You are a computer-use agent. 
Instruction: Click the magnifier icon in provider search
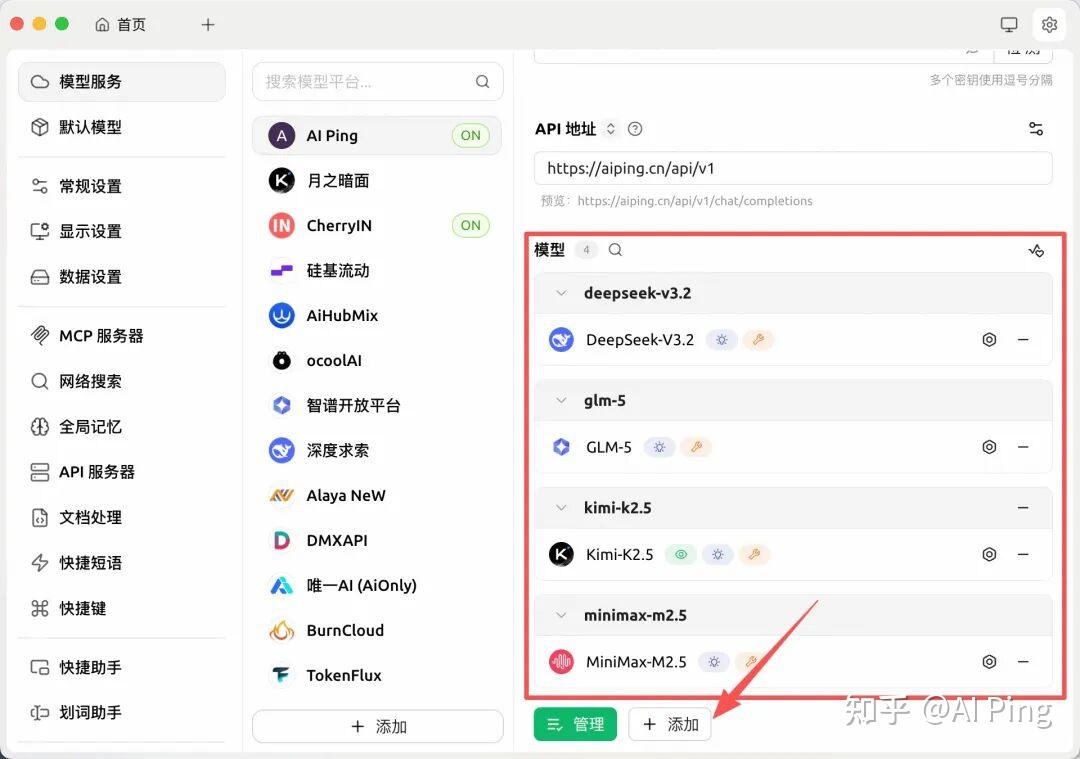pos(483,82)
